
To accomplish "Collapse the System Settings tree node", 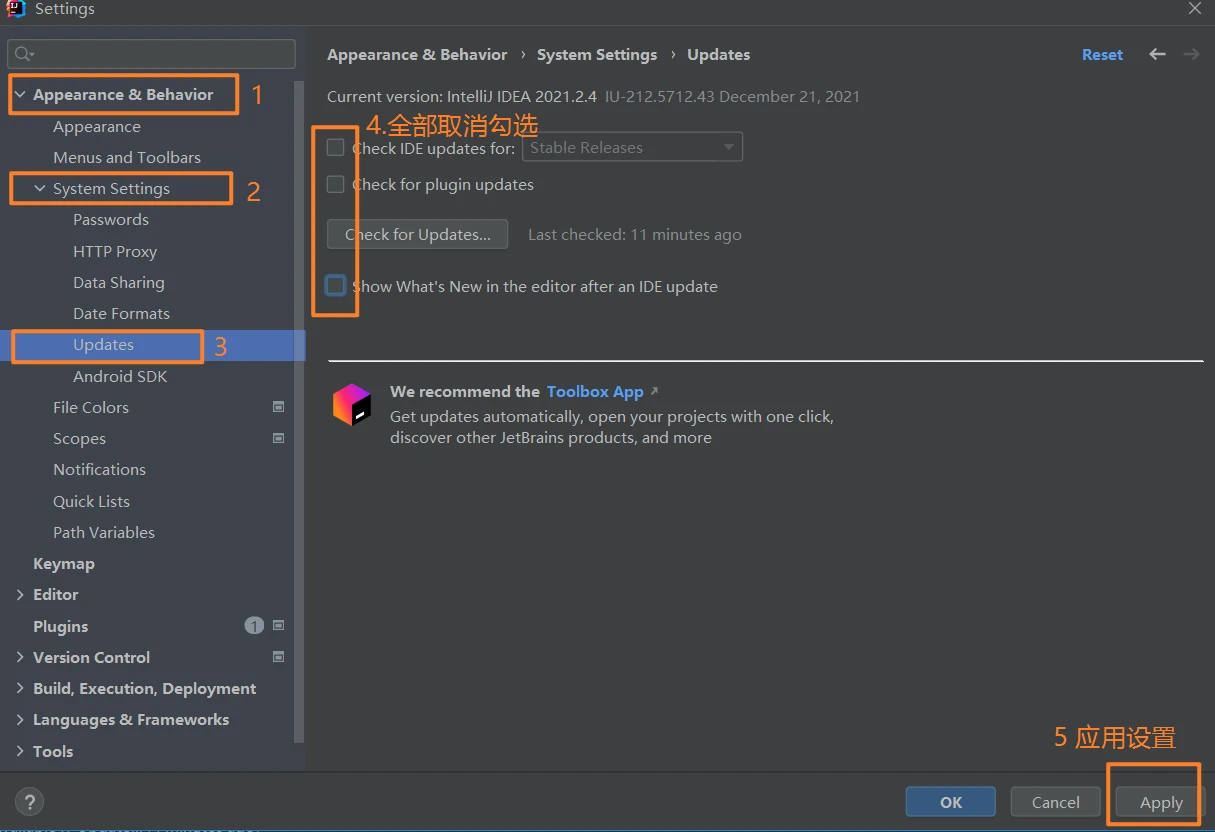I will pyautogui.click(x=40, y=189).
